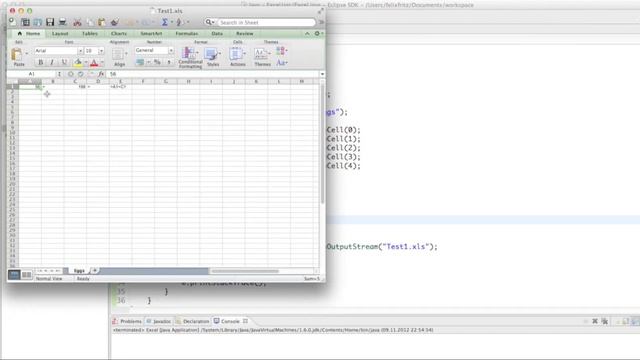This screenshot has height=360, width=640.
Task: Toggle Italic formatting
Action: 52,62
